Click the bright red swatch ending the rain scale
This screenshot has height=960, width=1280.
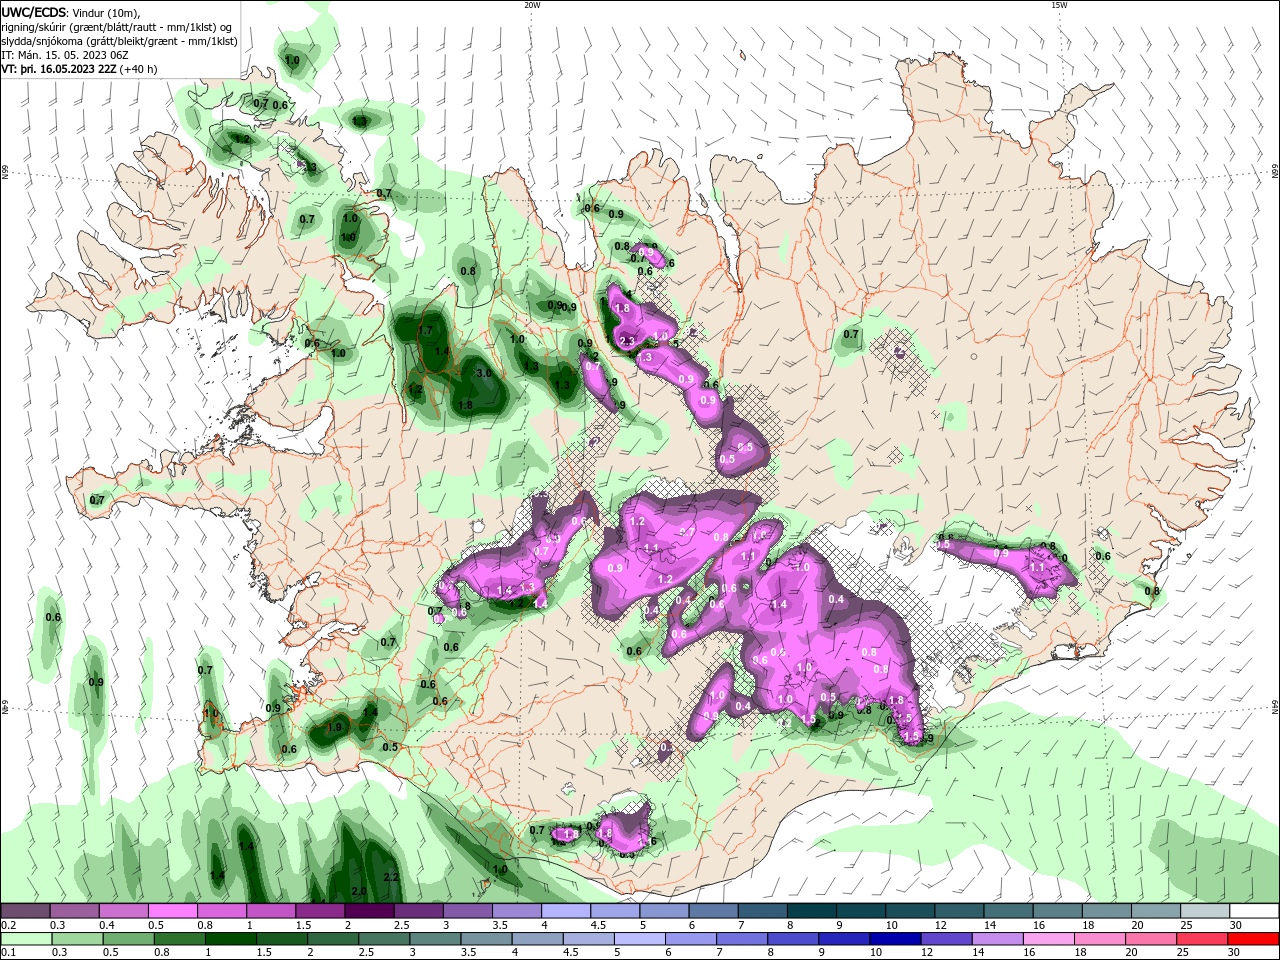coord(1254,939)
